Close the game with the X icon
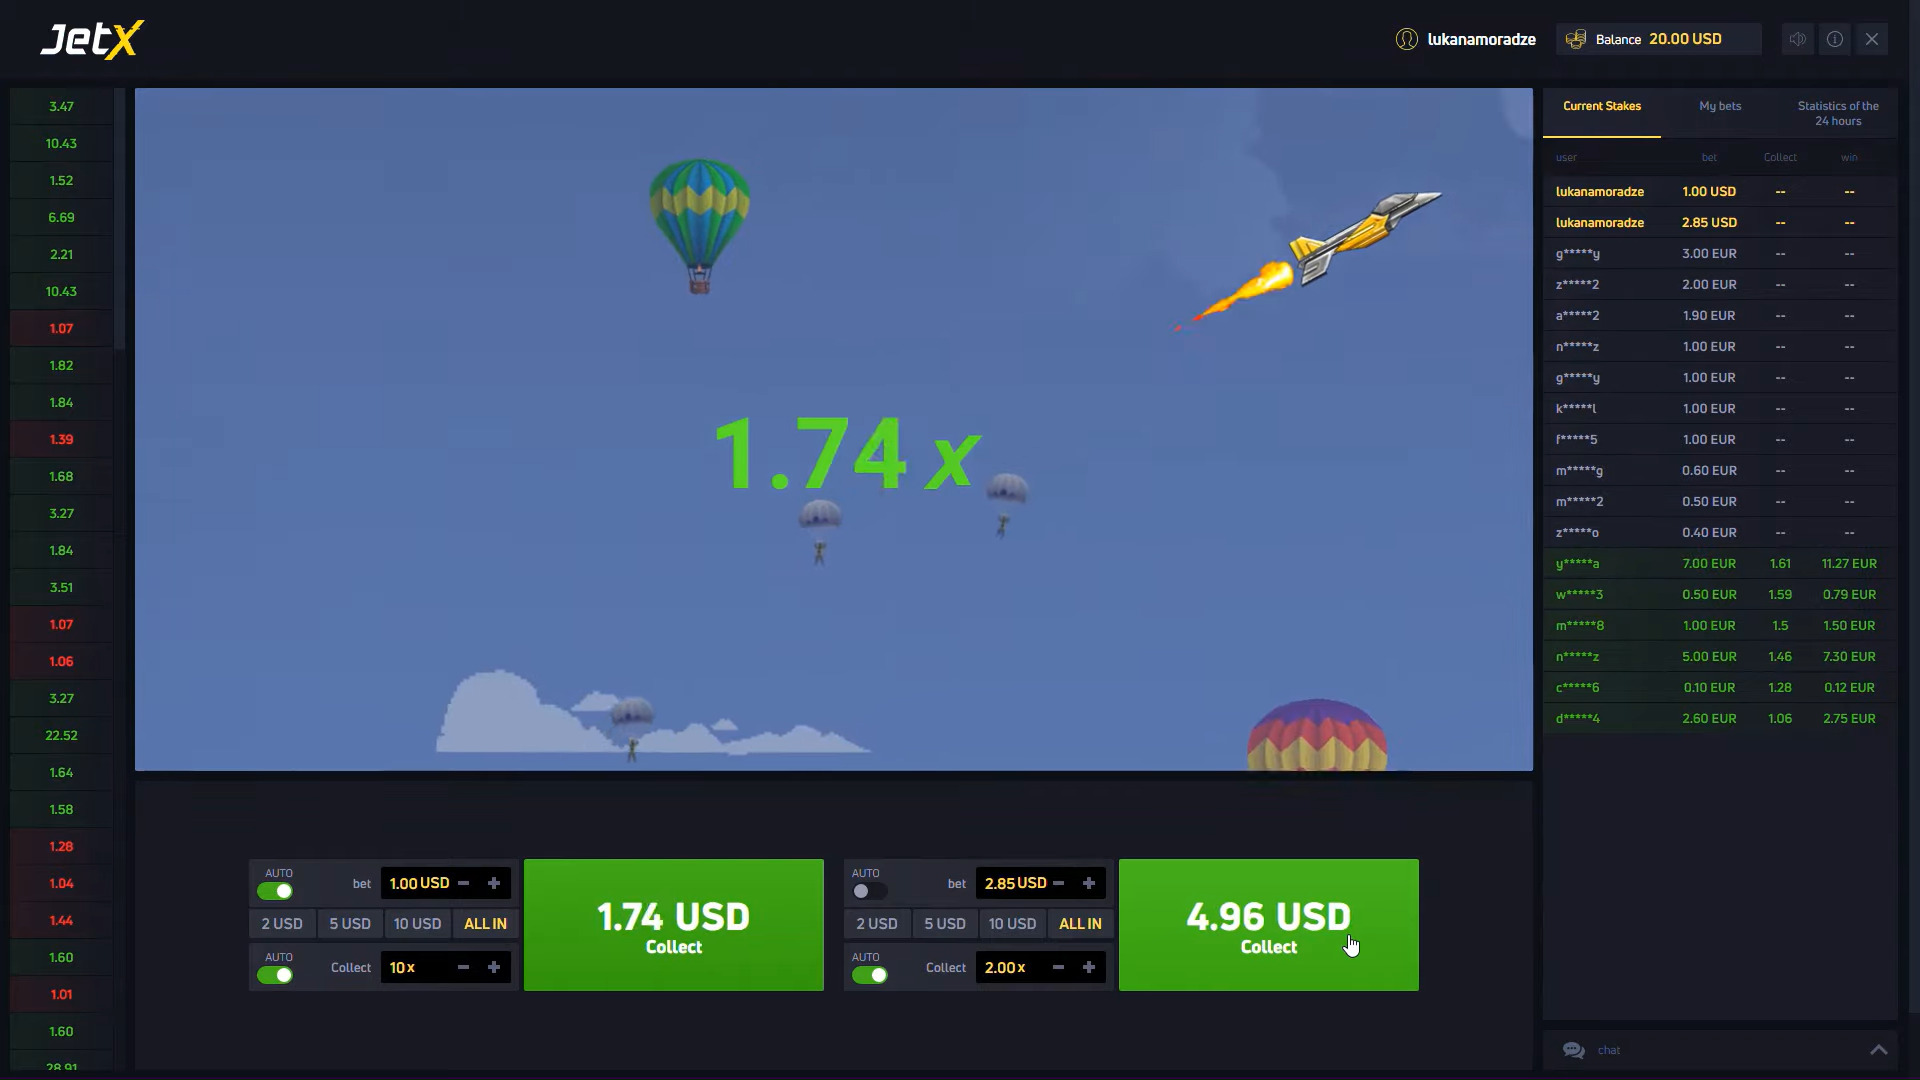This screenshot has width=1920, height=1080. point(1872,39)
